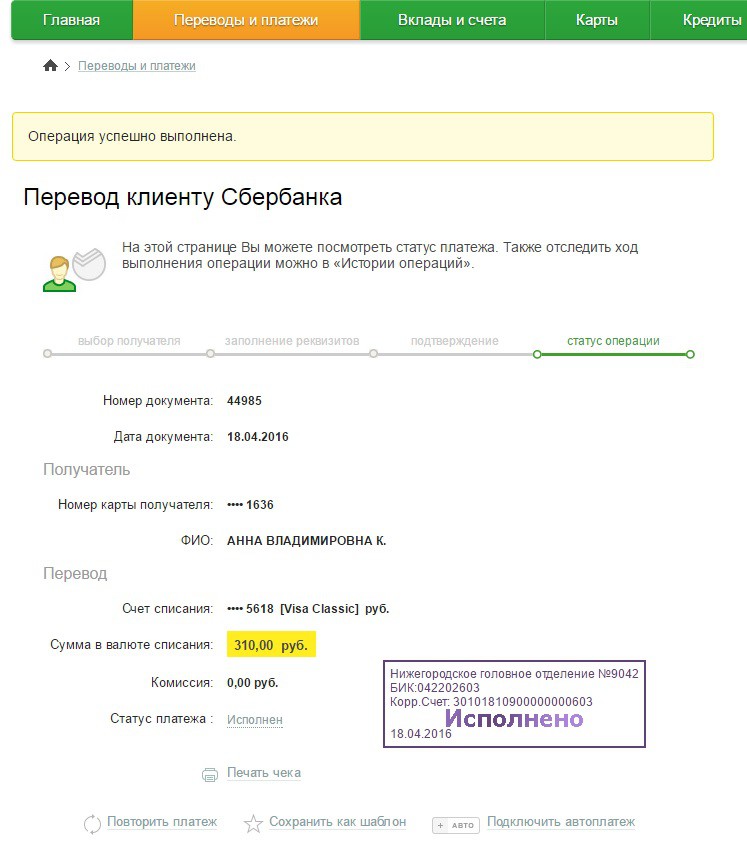Viewport: 747px width, 863px height.
Task: Click the breadcrumb chevron arrow separator
Action: tap(67, 66)
